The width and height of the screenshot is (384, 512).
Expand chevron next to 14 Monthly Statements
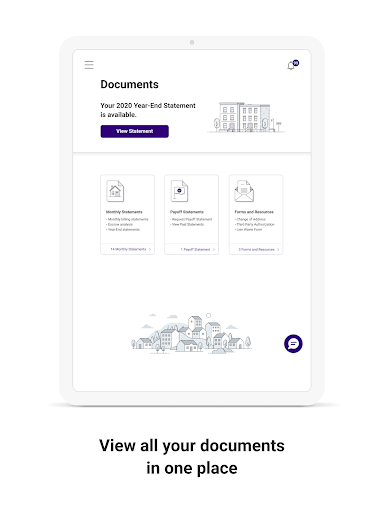click(x=150, y=249)
